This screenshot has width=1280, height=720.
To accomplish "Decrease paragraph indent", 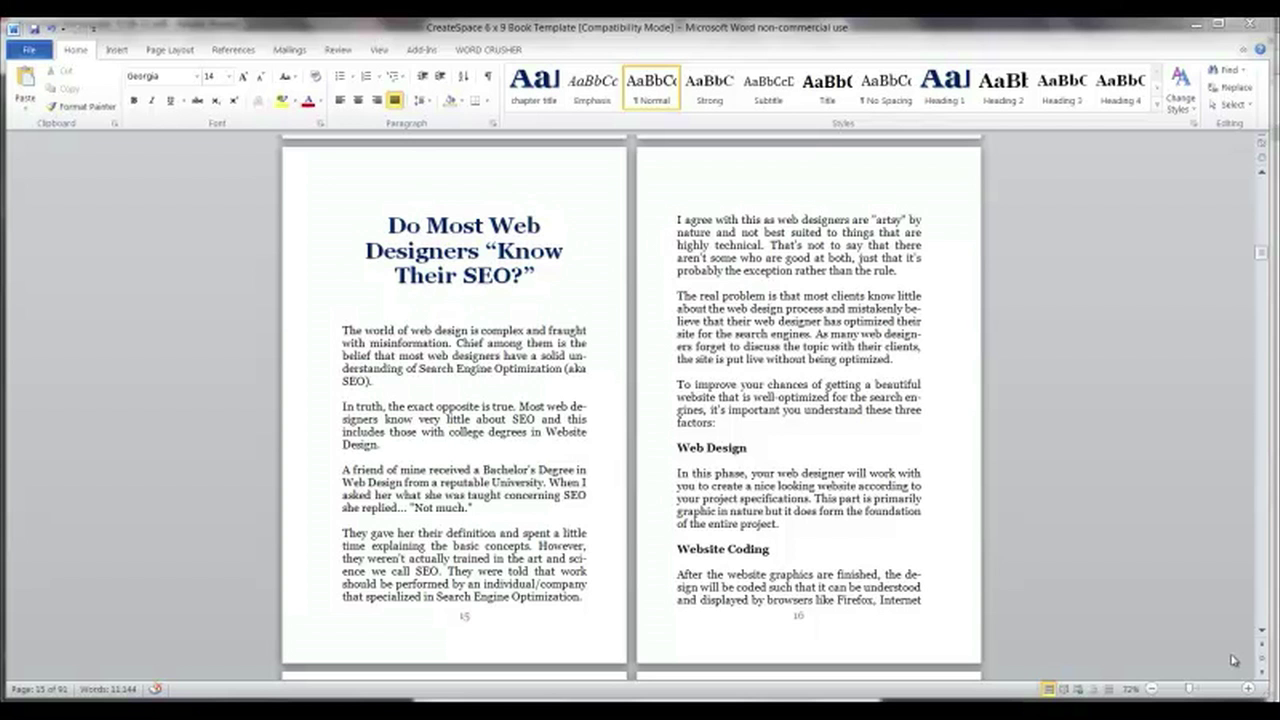I will [x=423, y=76].
